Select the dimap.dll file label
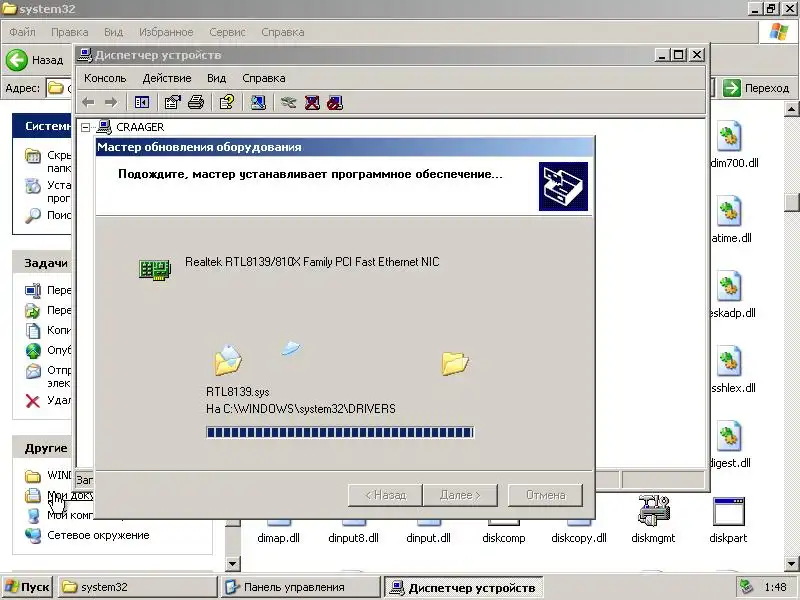Screen dimensions: 800x600 (x=279, y=538)
